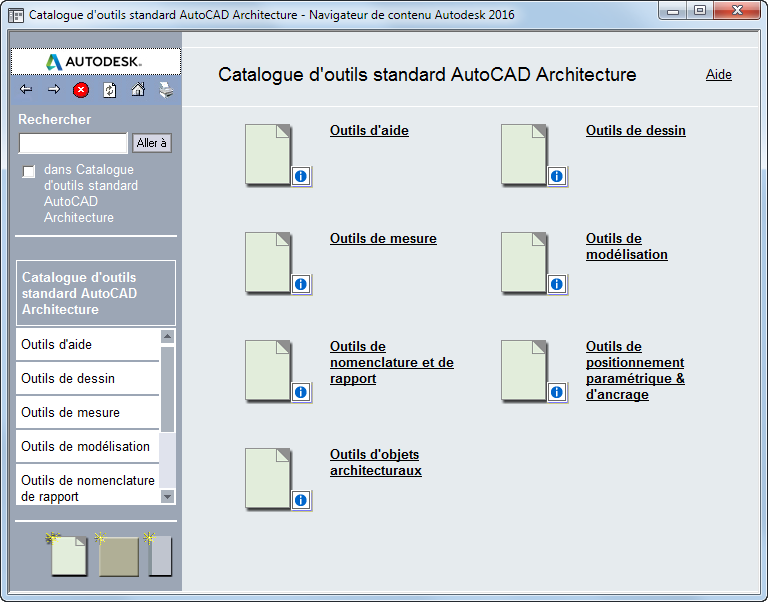Image resolution: width=768 pixels, height=602 pixels.
Task: Refresh the catalogue page
Action: tap(110, 90)
